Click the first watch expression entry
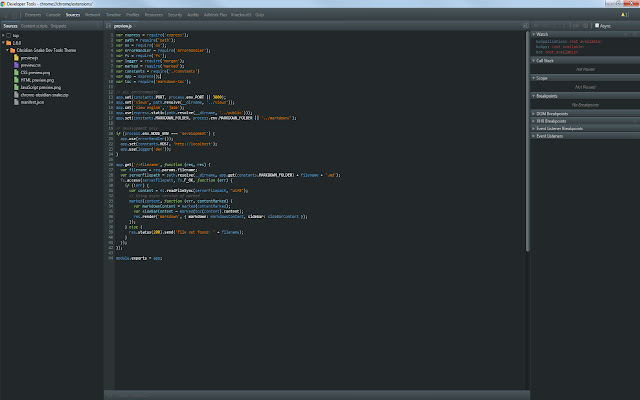The image size is (640, 400). pos(569,42)
